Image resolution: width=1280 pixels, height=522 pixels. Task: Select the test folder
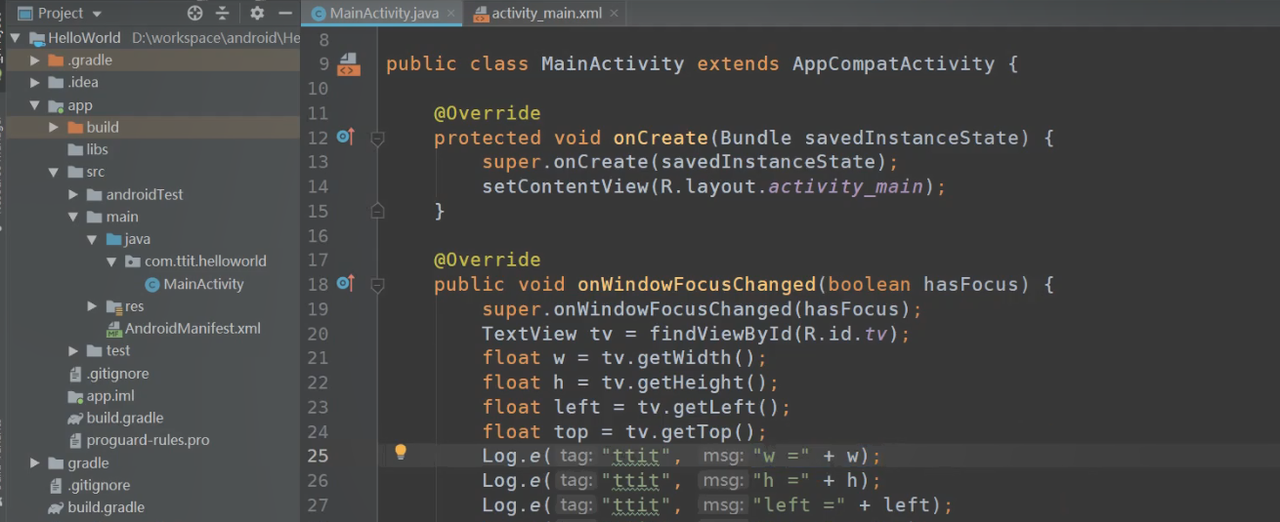click(118, 350)
